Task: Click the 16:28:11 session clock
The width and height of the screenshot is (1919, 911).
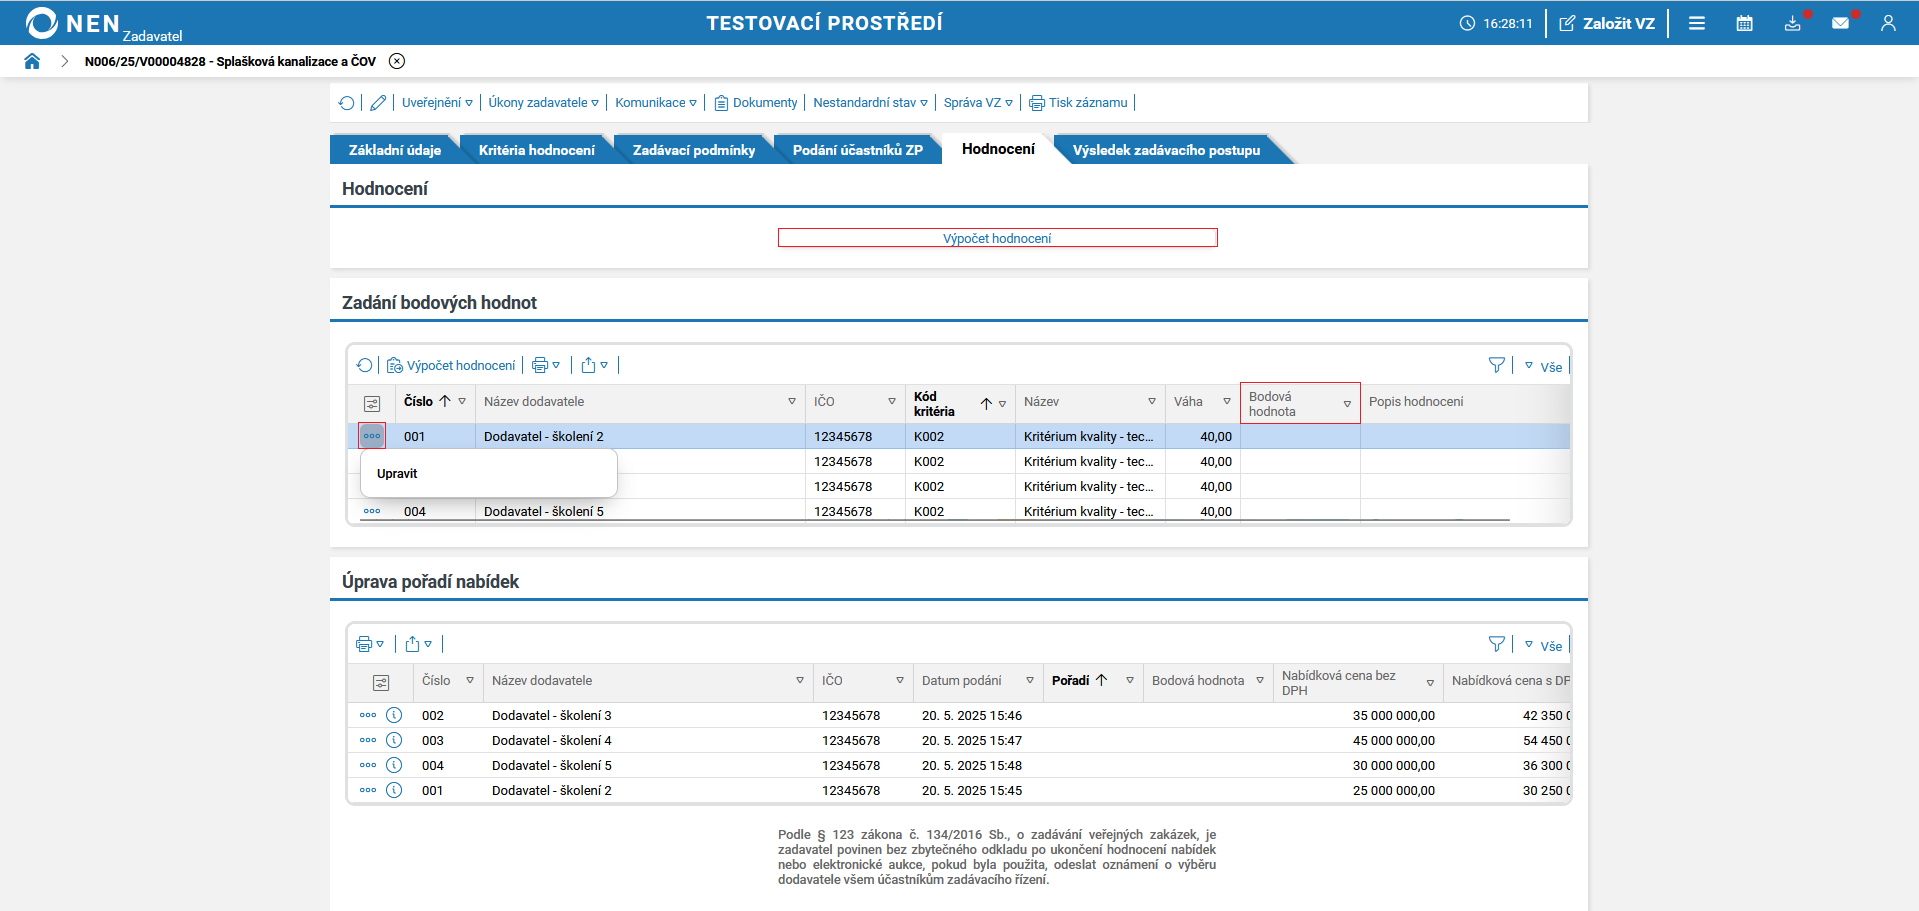Action: pos(1496,23)
